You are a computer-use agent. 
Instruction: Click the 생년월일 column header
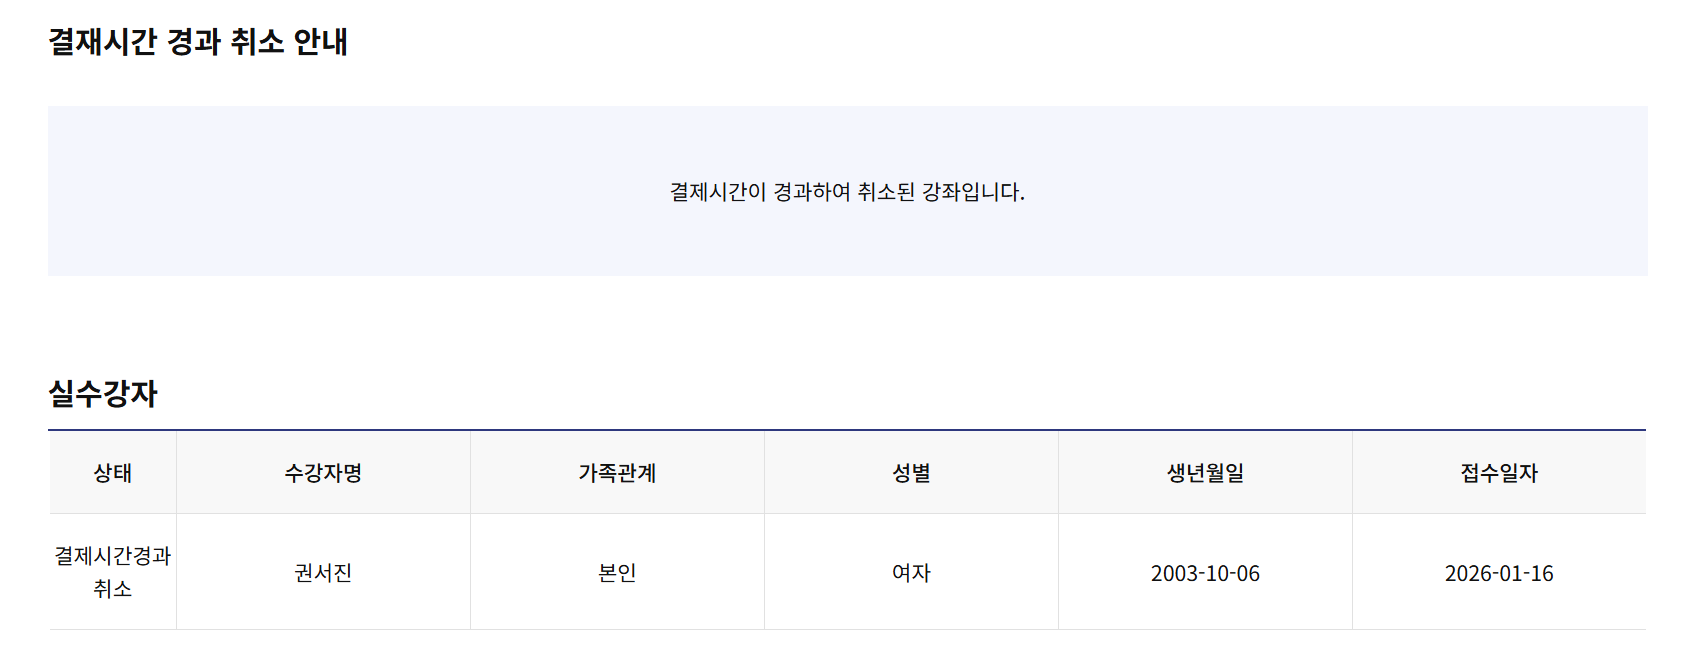pos(1205,473)
